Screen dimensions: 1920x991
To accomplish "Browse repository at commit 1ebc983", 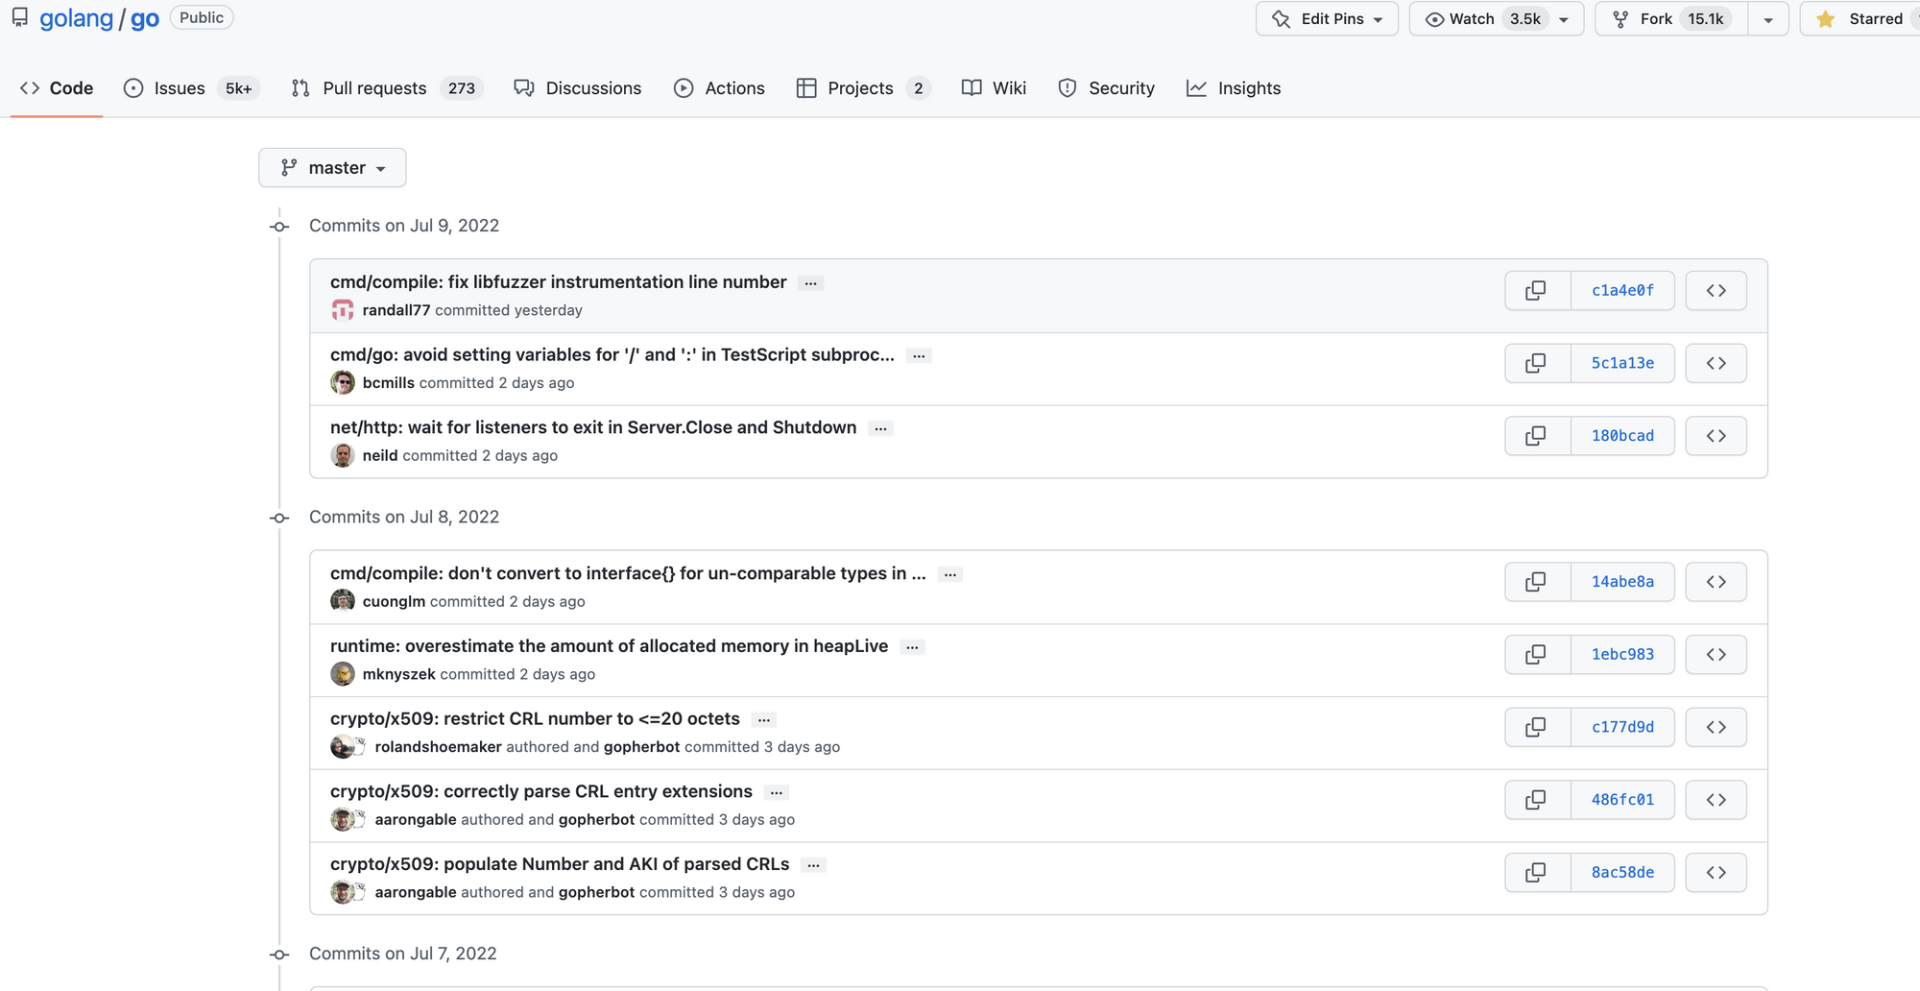I will [1715, 655].
